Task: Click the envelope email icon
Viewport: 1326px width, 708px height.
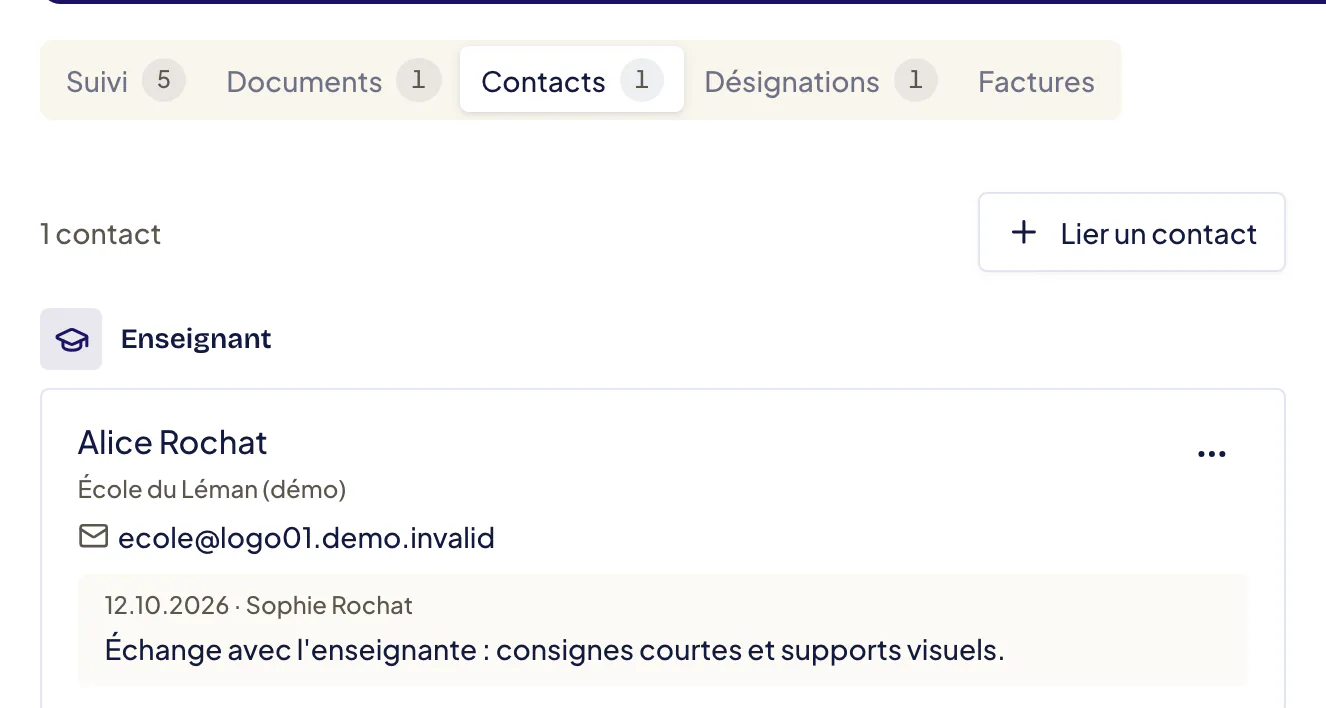Action: pos(93,538)
